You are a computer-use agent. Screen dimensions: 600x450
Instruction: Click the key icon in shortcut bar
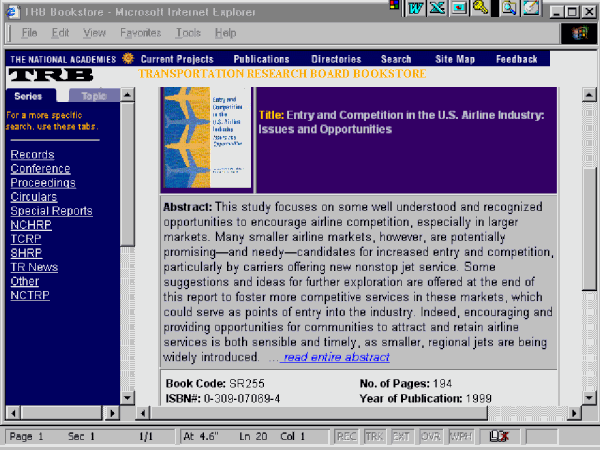click(x=481, y=8)
